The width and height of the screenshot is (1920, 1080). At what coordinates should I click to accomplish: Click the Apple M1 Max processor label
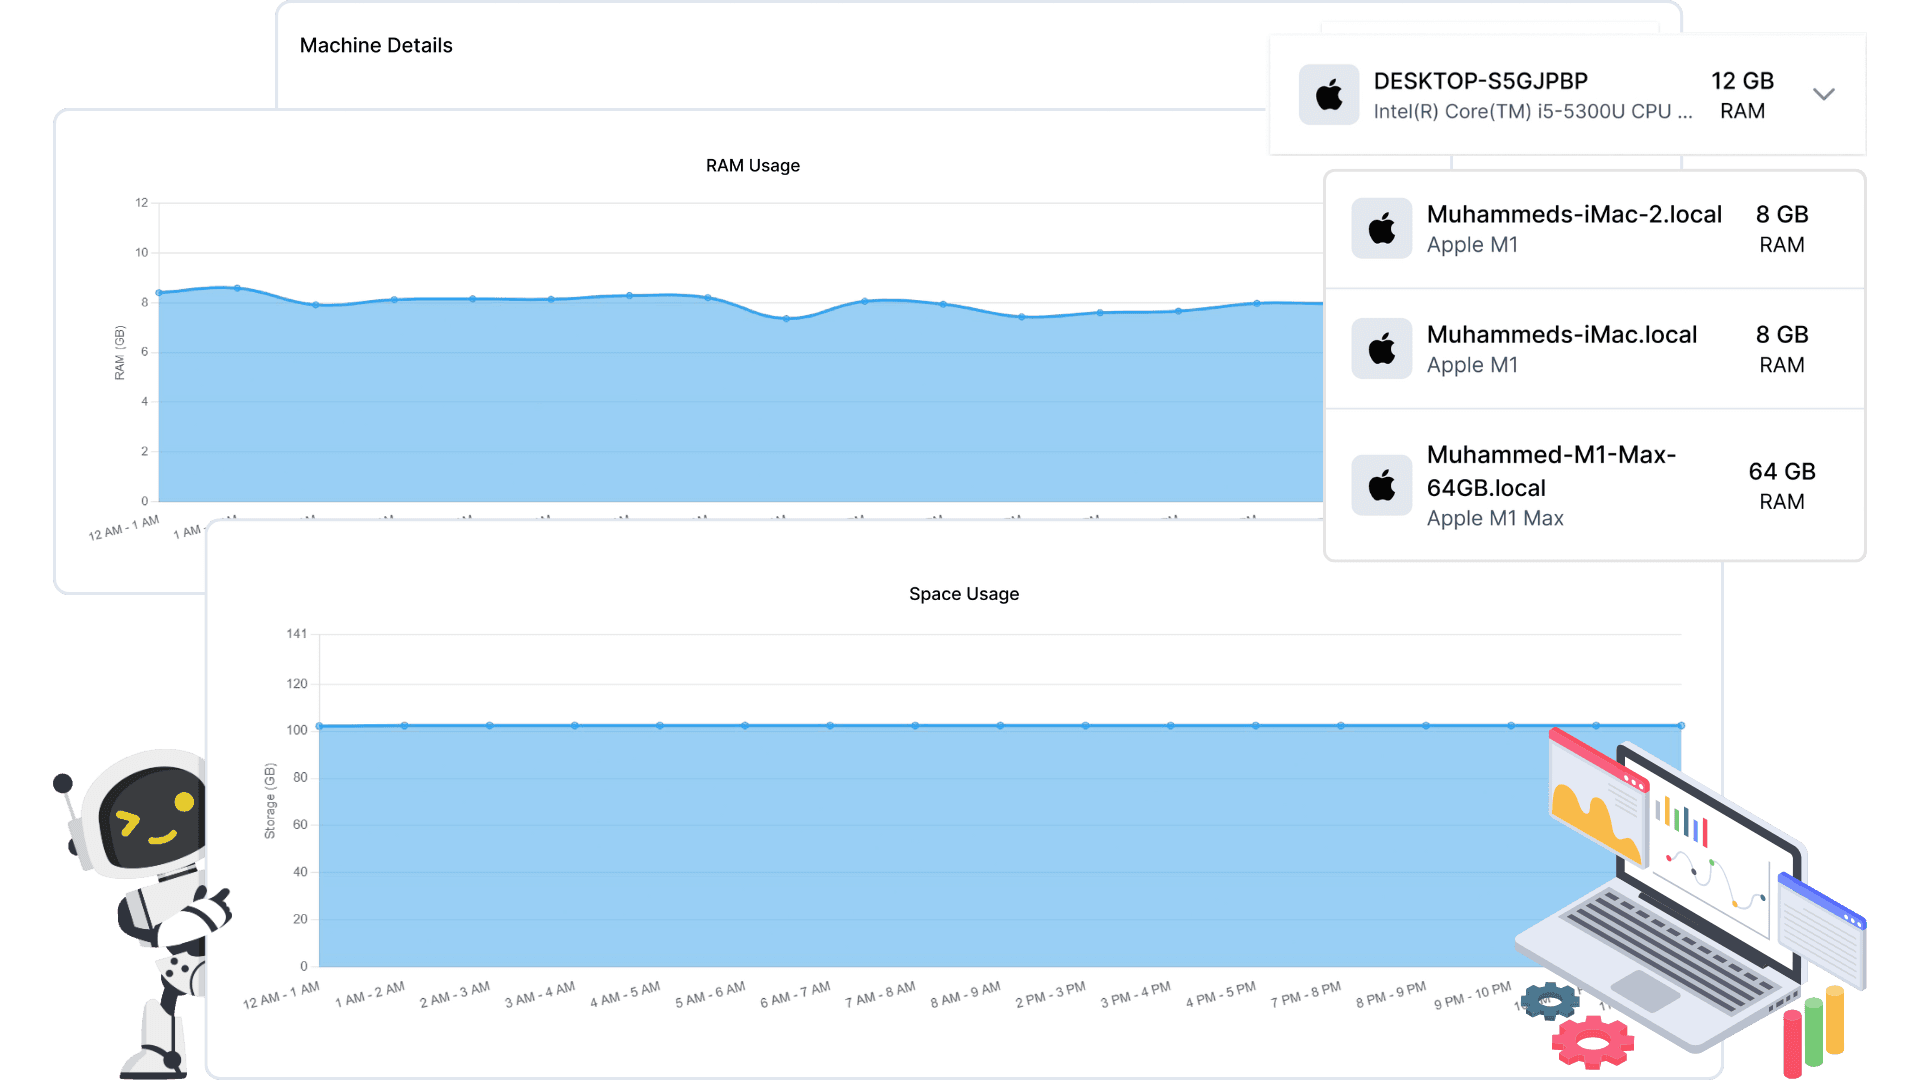(1495, 518)
